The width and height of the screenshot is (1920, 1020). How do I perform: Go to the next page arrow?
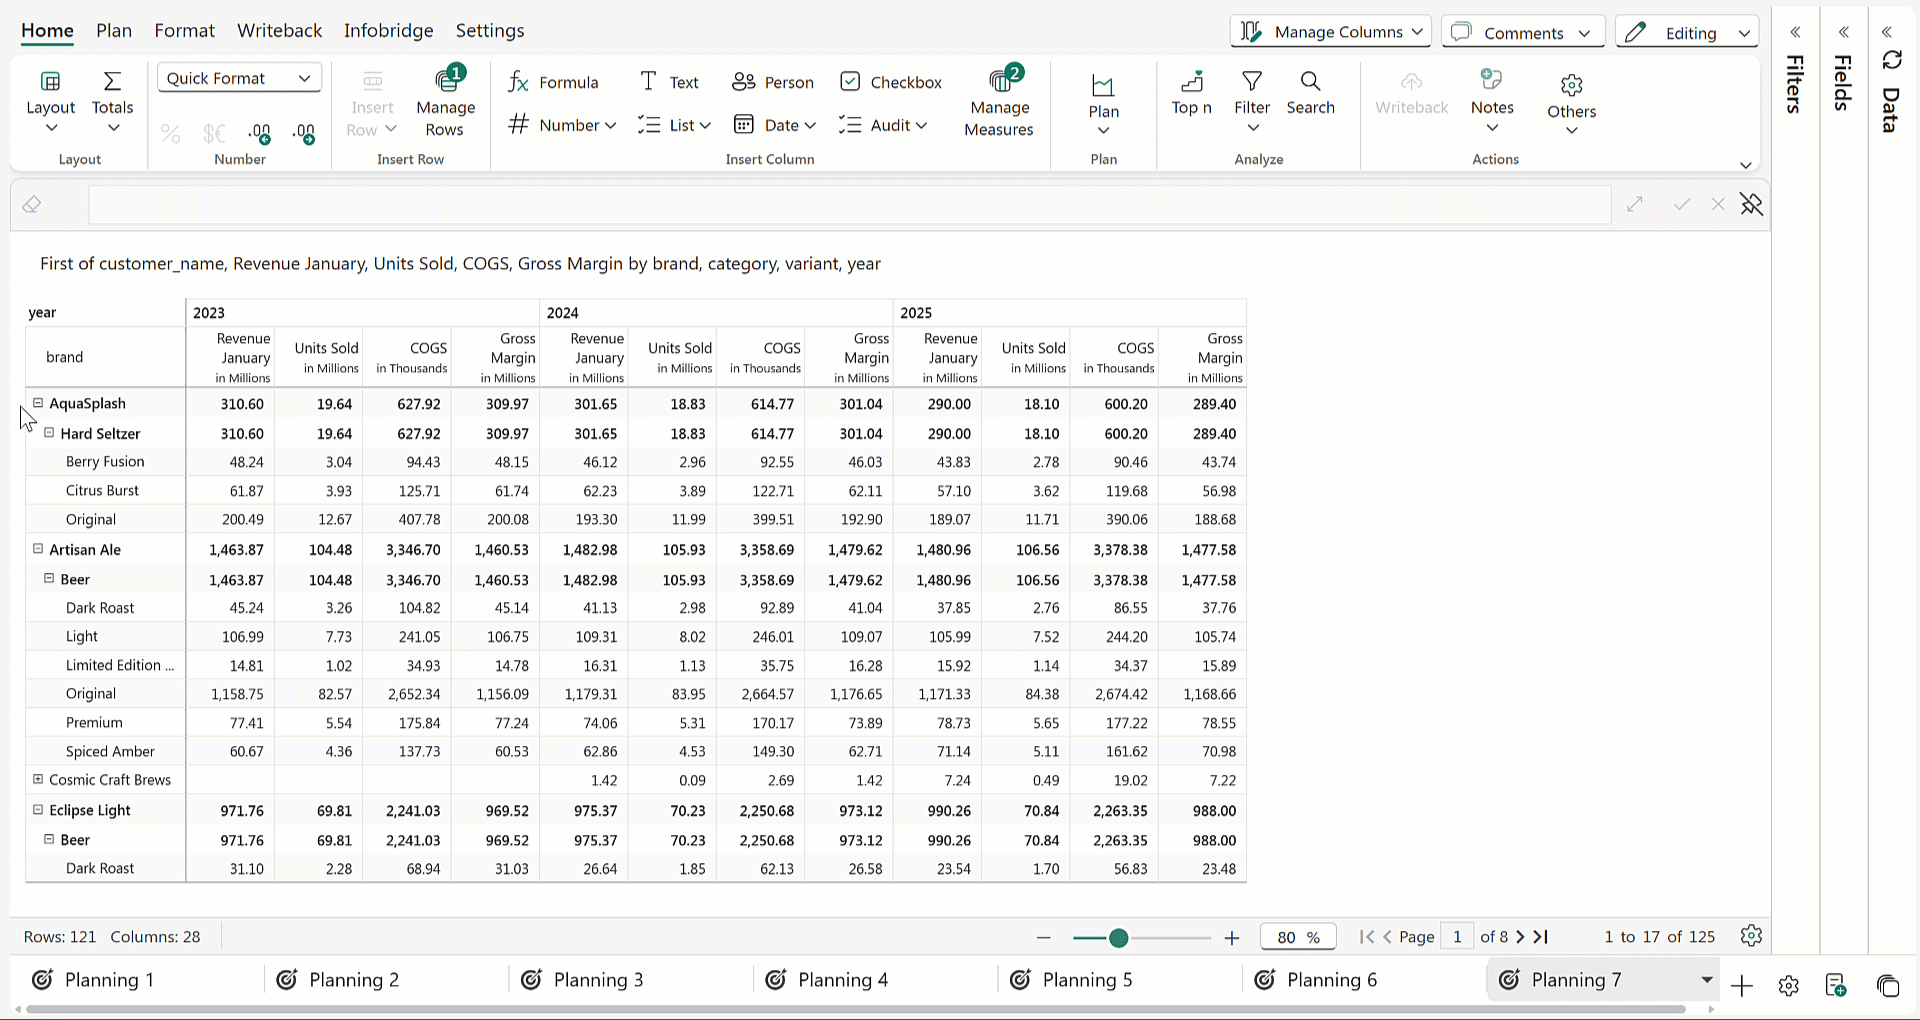(1520, 937)
